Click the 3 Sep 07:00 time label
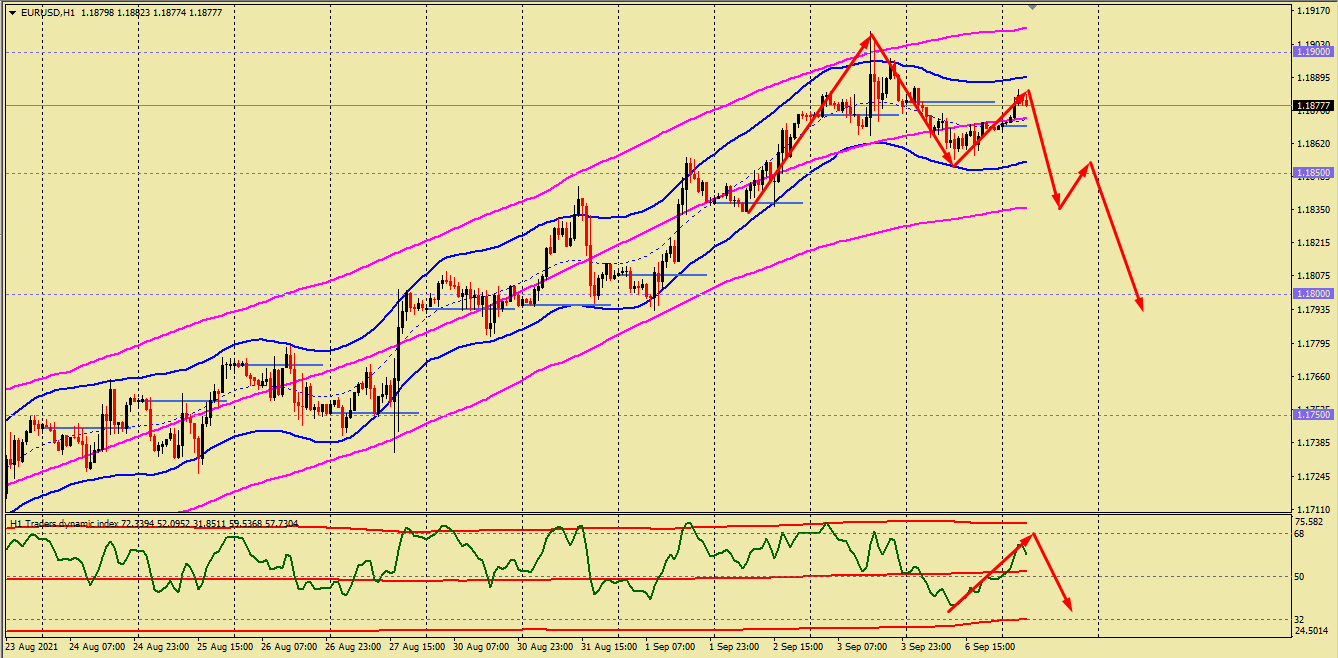Image resolution: width=1338 pixels, height=658 pixels. coord(864,647)
